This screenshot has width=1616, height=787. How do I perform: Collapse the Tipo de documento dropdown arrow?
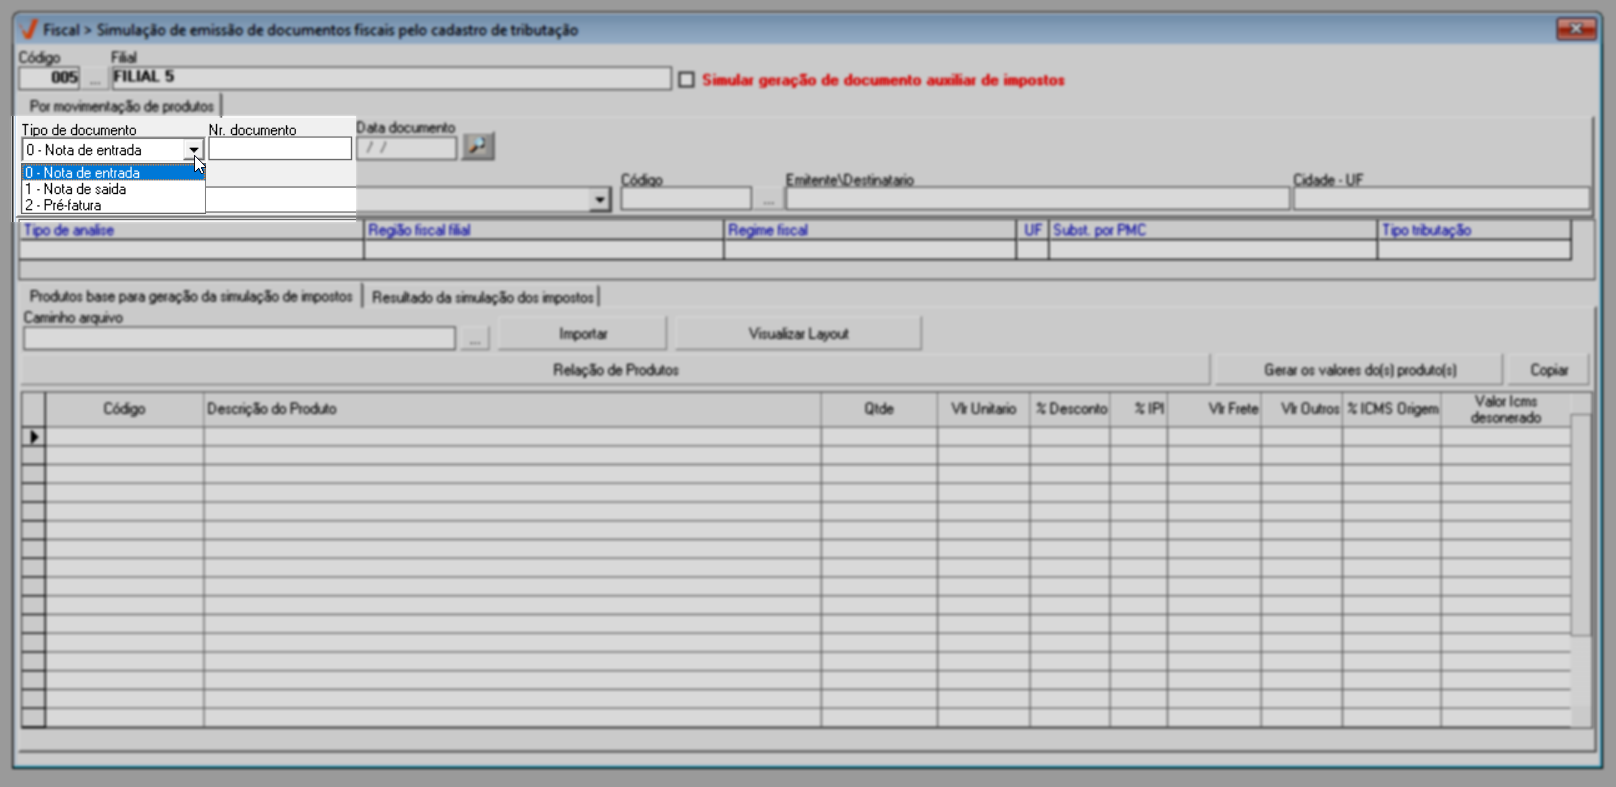point(194,150)
